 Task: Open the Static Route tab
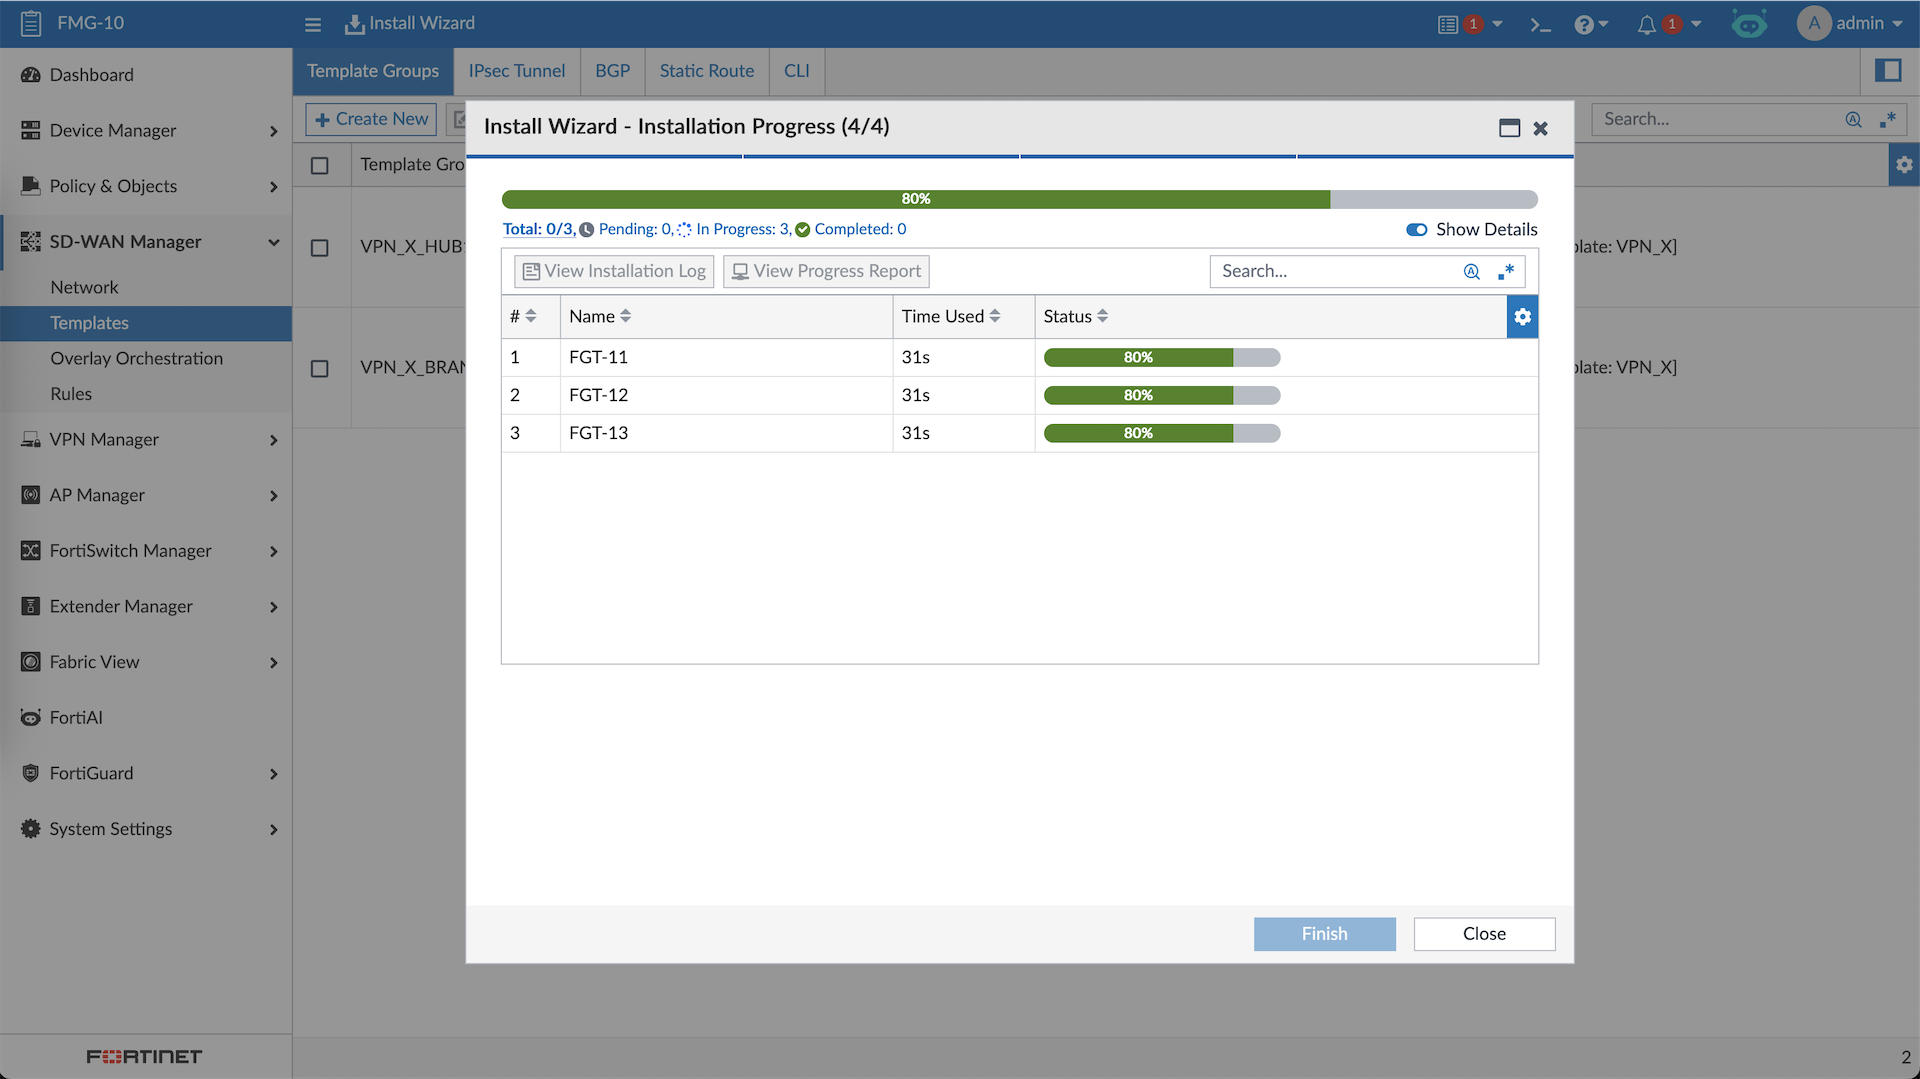(706, 71)
